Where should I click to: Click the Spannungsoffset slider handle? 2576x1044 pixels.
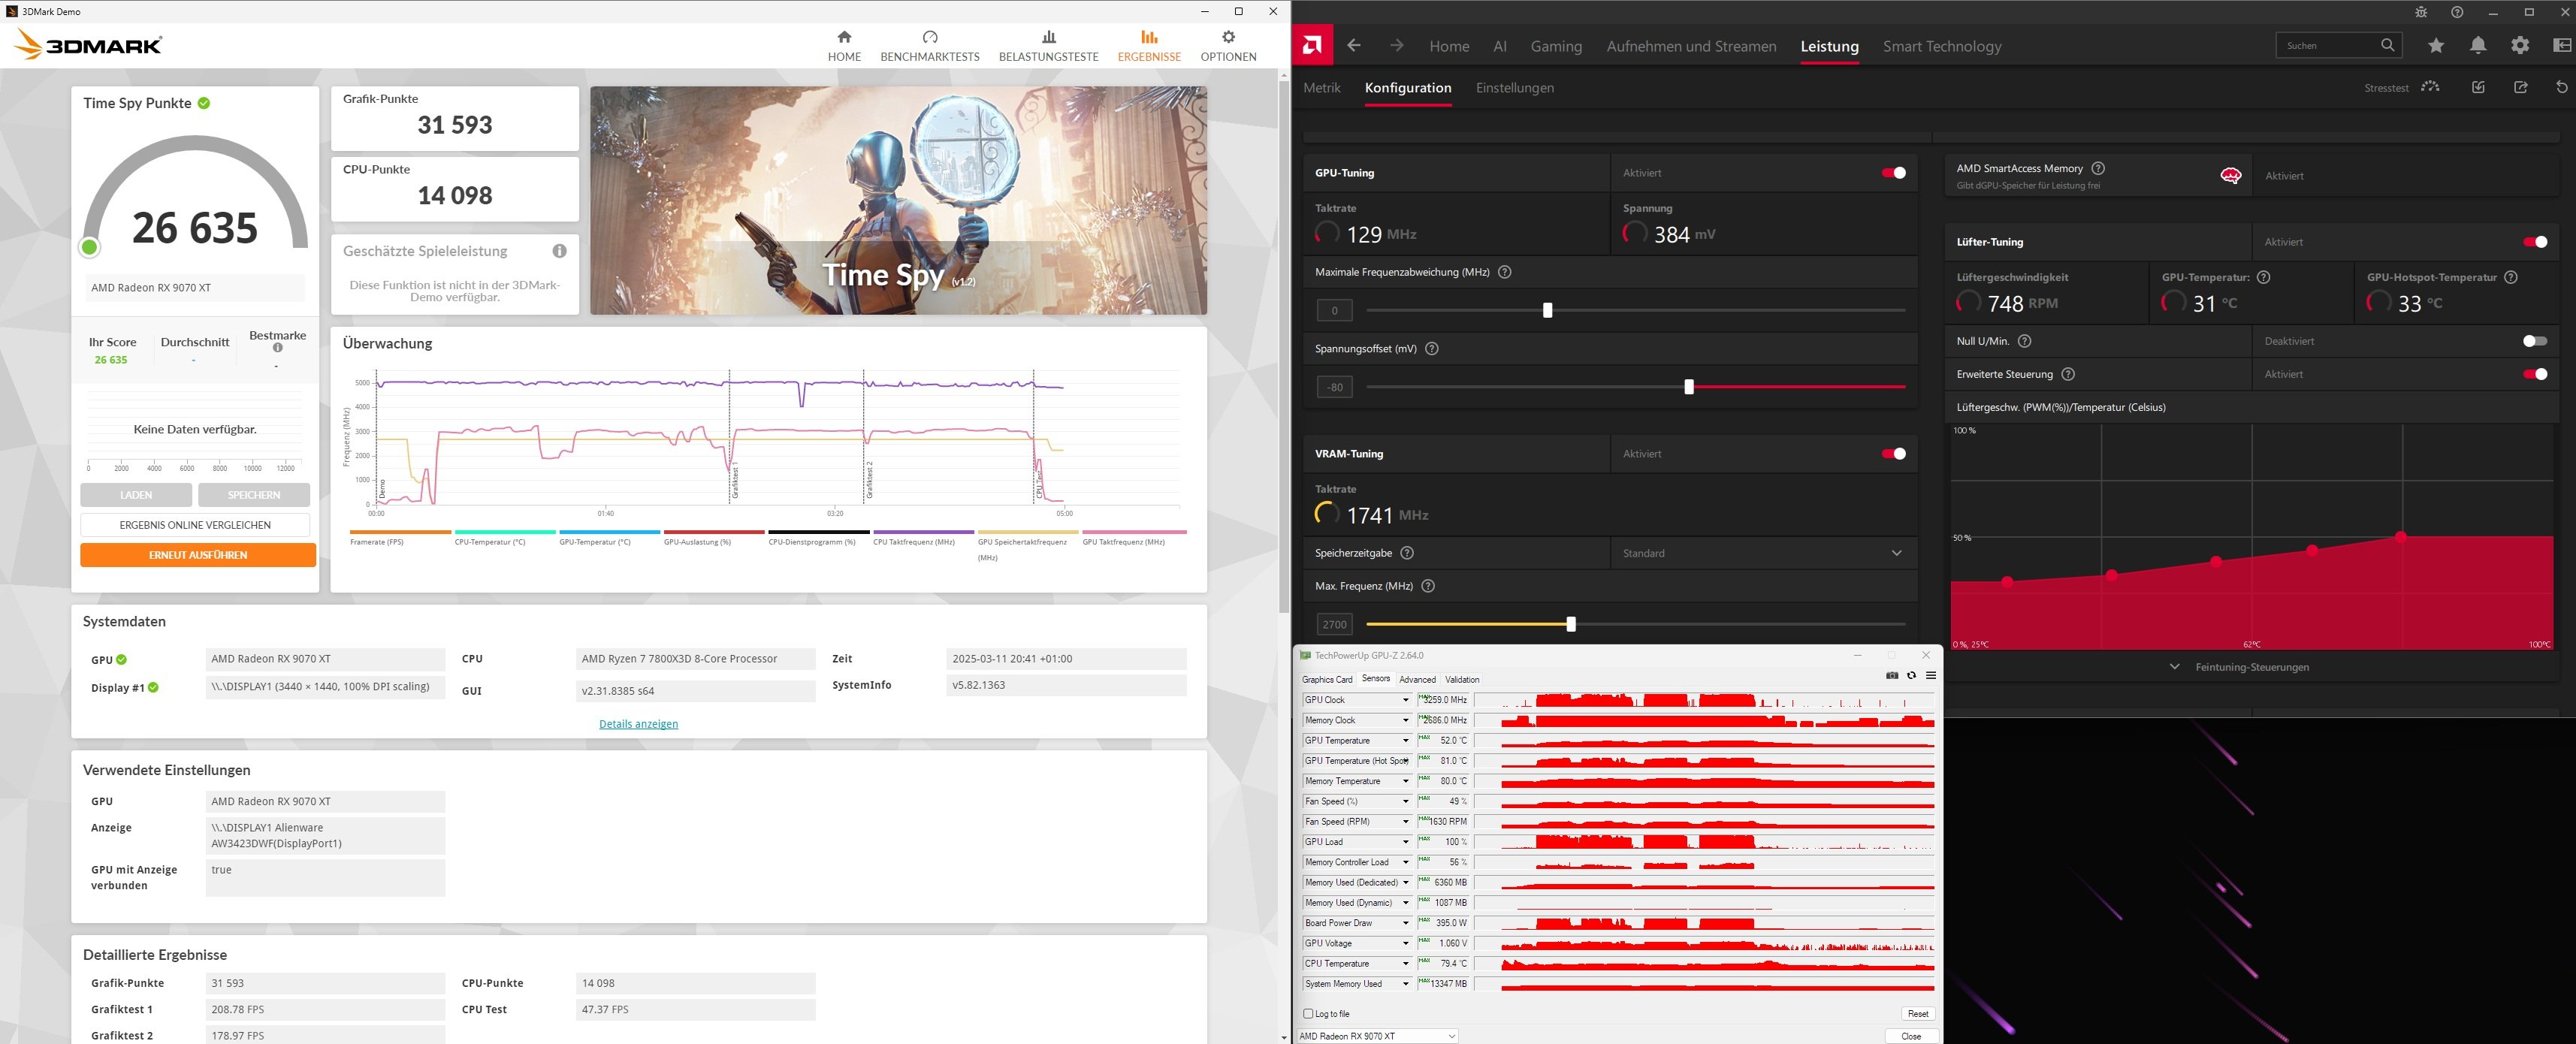(x=1689, y=387)
